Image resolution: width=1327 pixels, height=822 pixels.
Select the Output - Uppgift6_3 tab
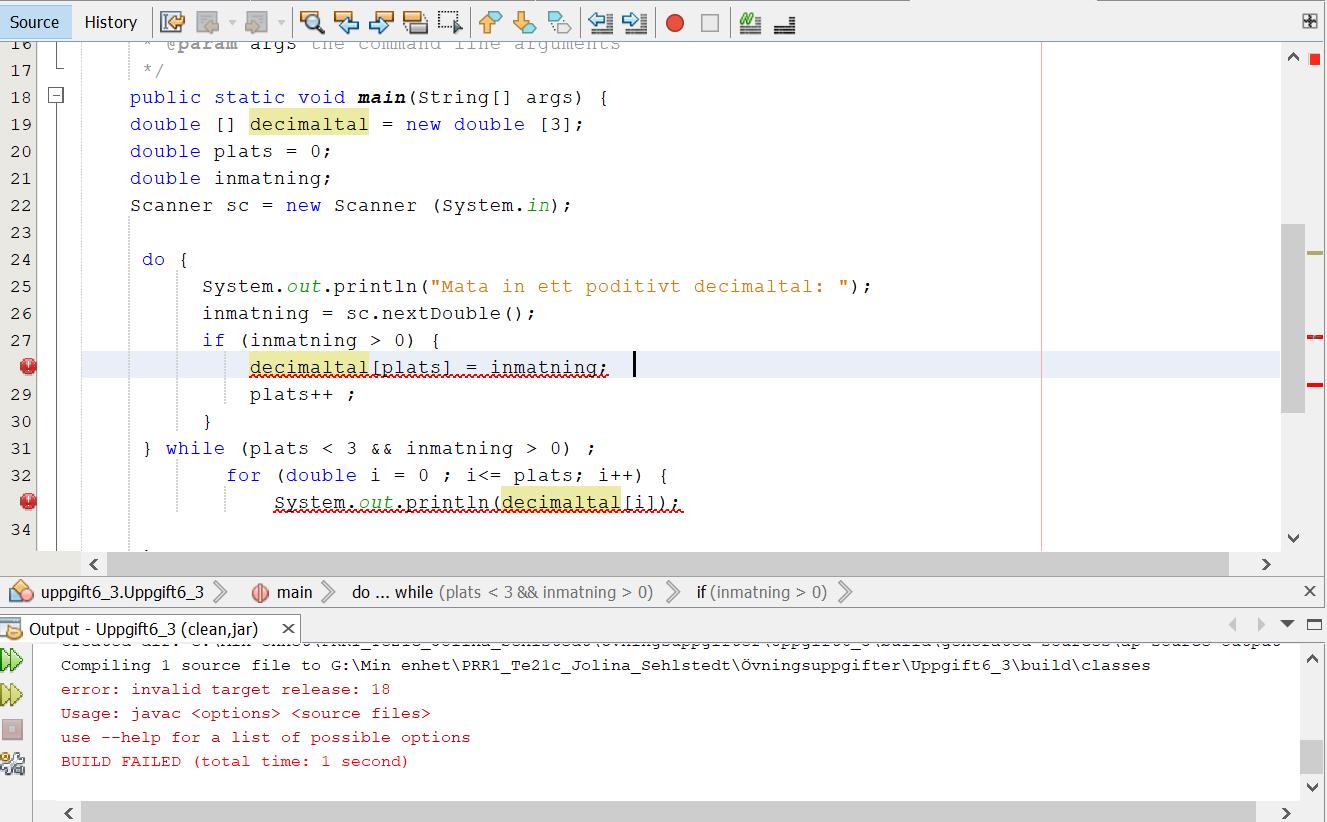(143, 629)
